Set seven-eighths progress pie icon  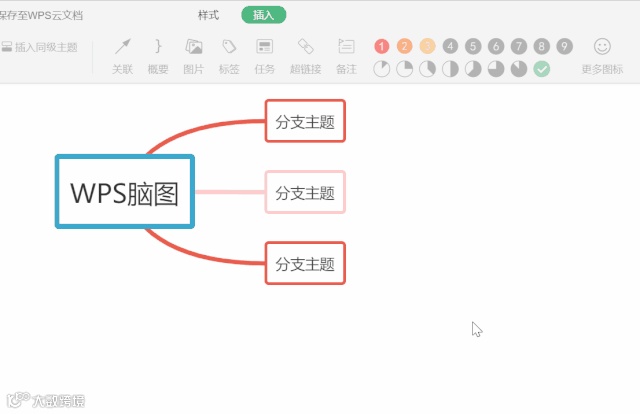click(519, 69)
